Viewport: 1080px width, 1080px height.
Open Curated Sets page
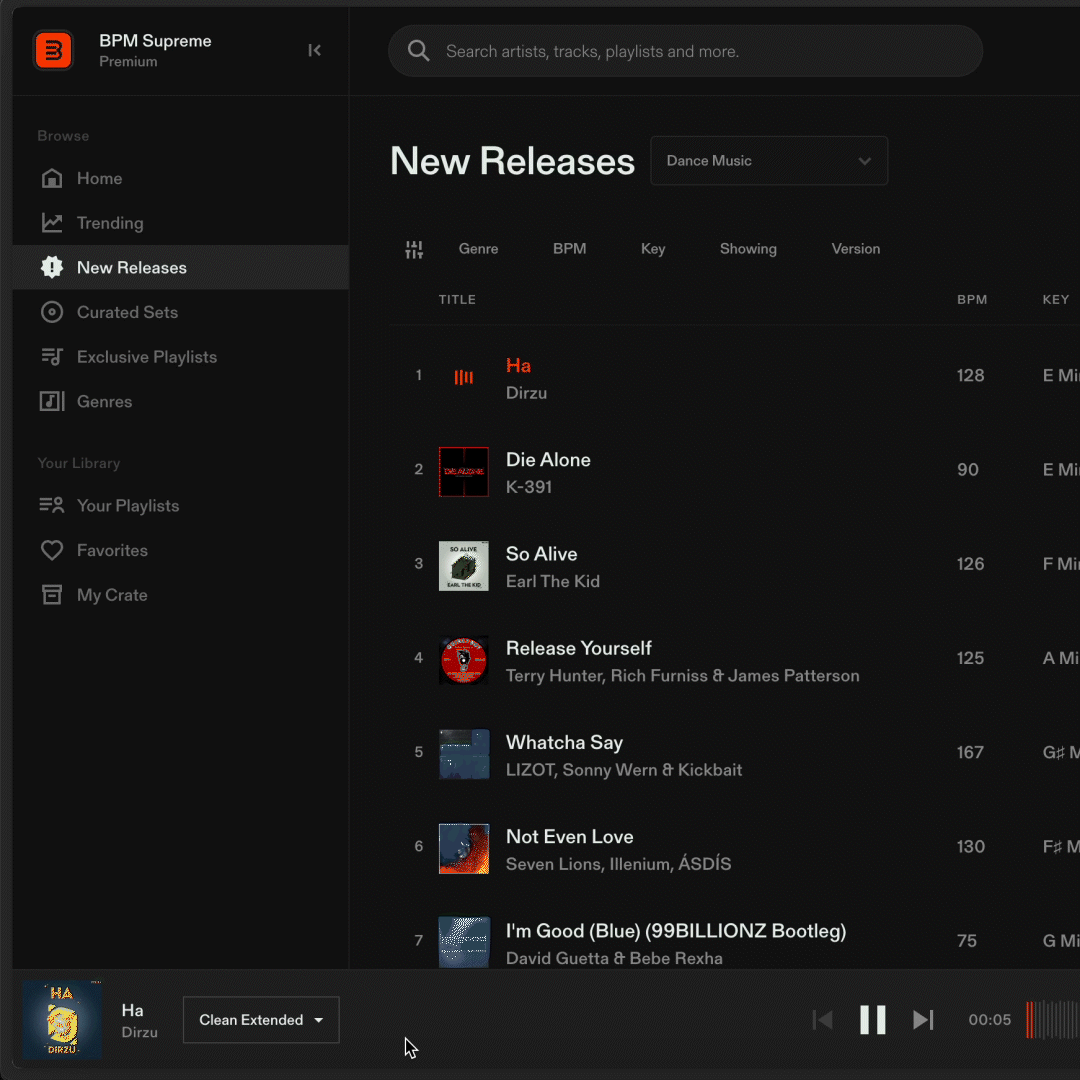(180, 312)
